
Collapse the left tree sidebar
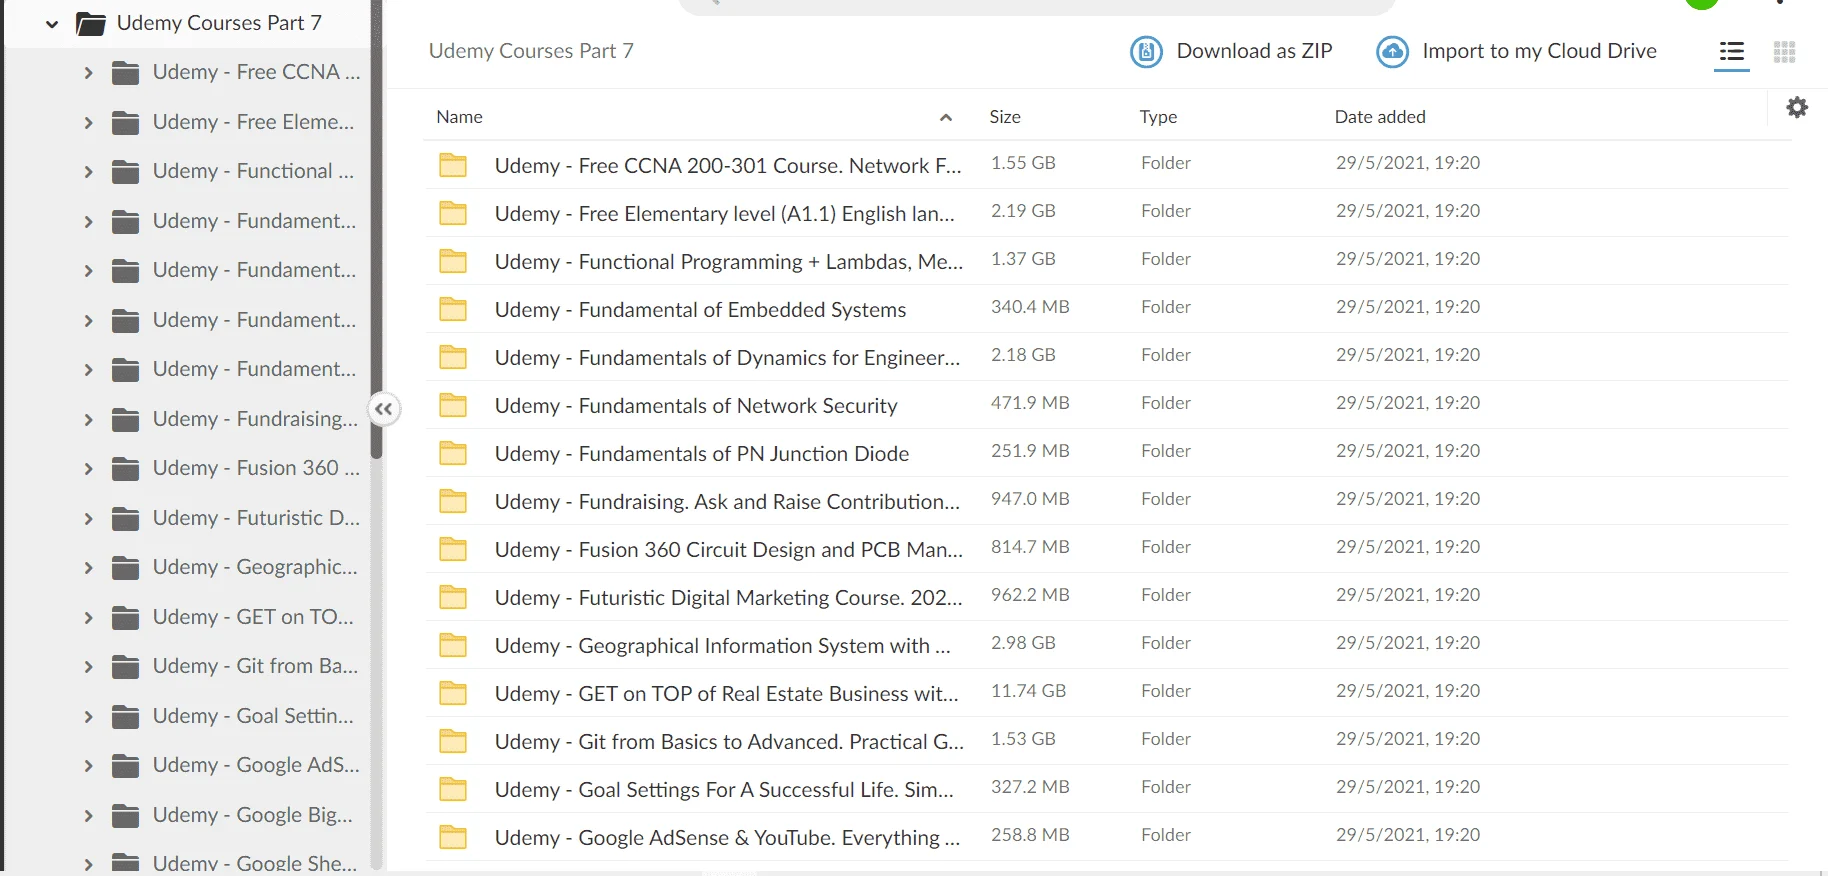(x=384, y=409)
